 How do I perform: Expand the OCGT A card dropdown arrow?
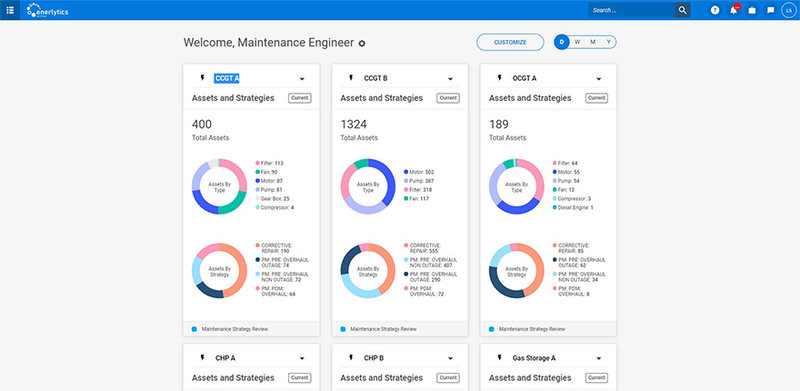[x=598, y=79]
